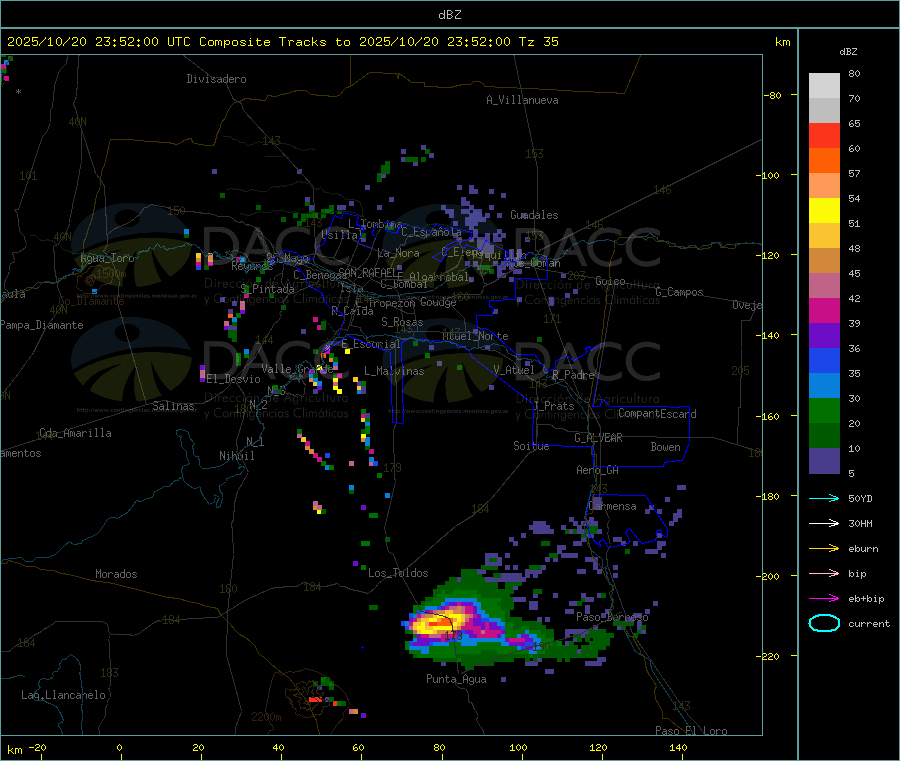Image resolution: width=900 pixels, height=761 pixels.
Task: Click the 80 tick on bottom km axis
Action: (x=439, y=747)
